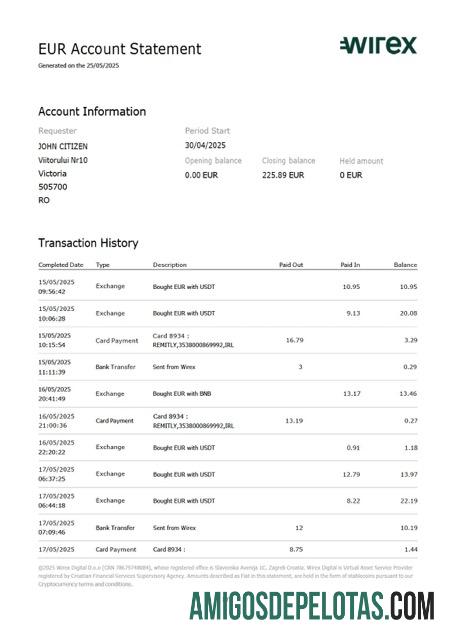This screenshot has width=455, height=640.
Task: Click the Paid In column header
Action: [350, 265]
